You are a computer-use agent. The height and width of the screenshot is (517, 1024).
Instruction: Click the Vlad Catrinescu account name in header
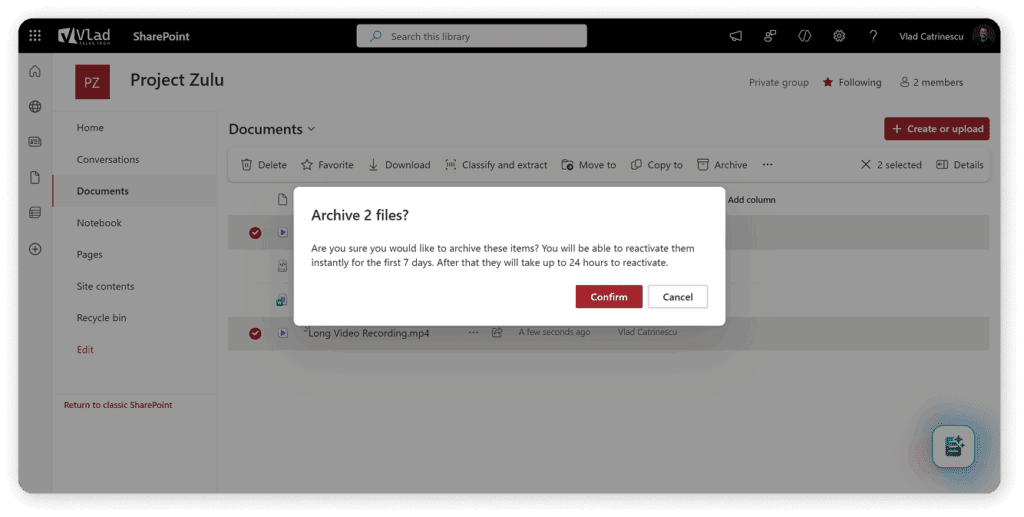point(931,37)
